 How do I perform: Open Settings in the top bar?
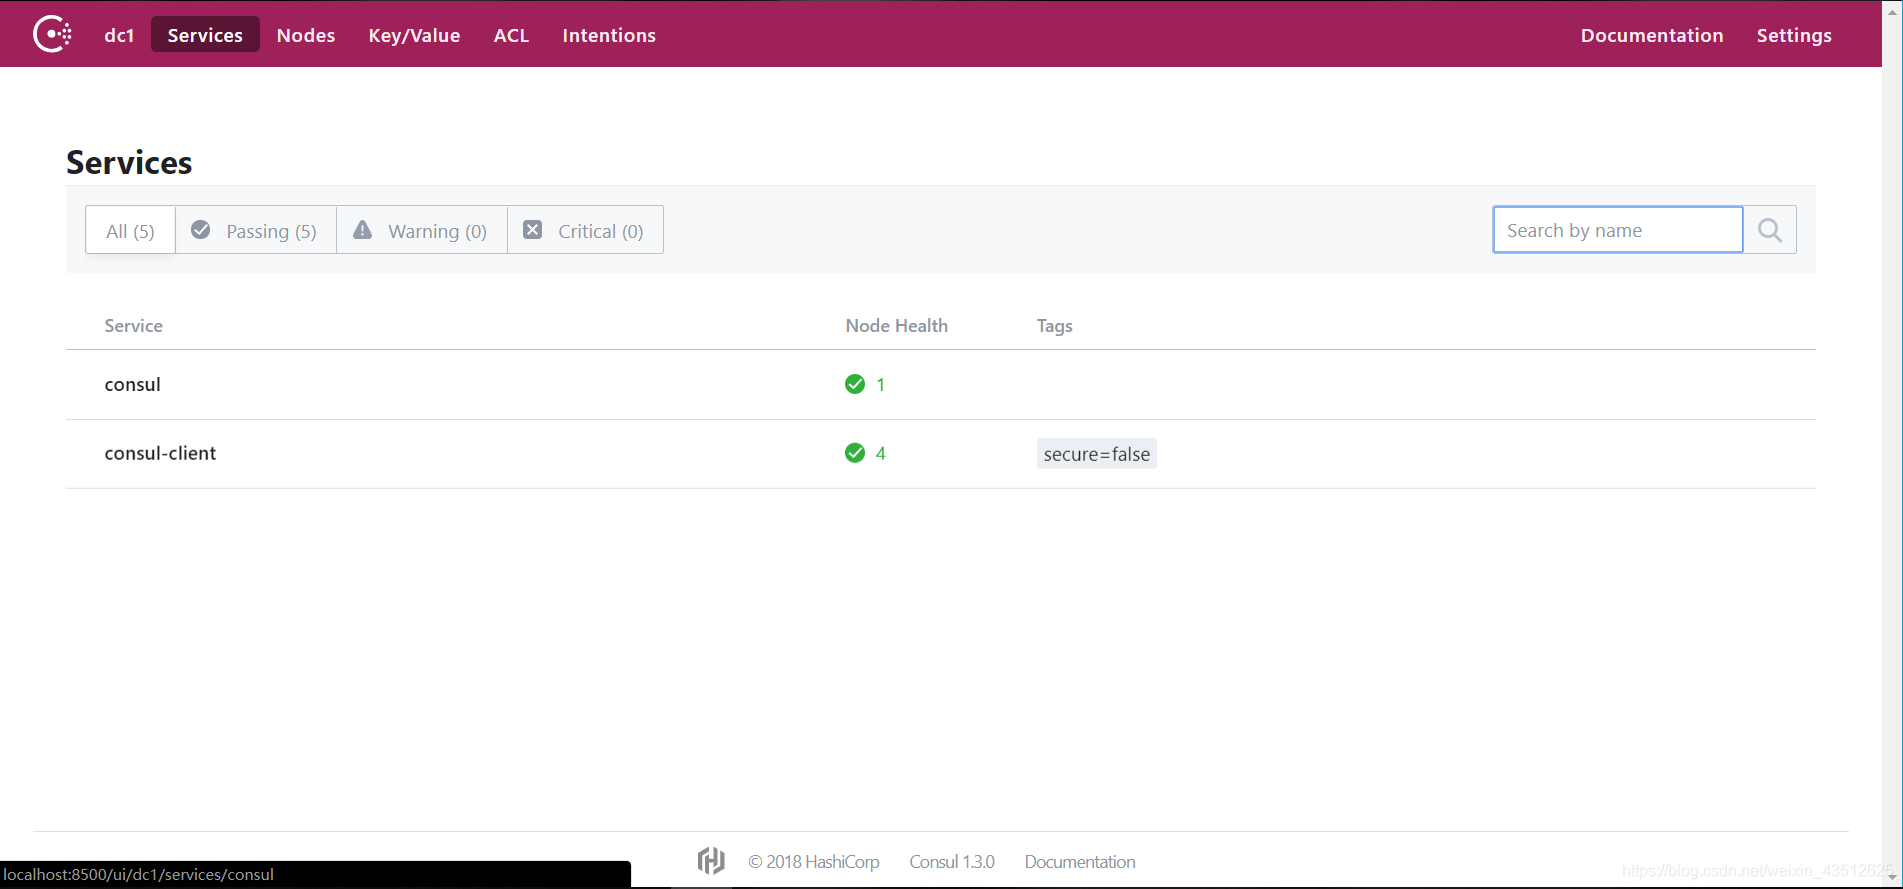coord(1794,35)
